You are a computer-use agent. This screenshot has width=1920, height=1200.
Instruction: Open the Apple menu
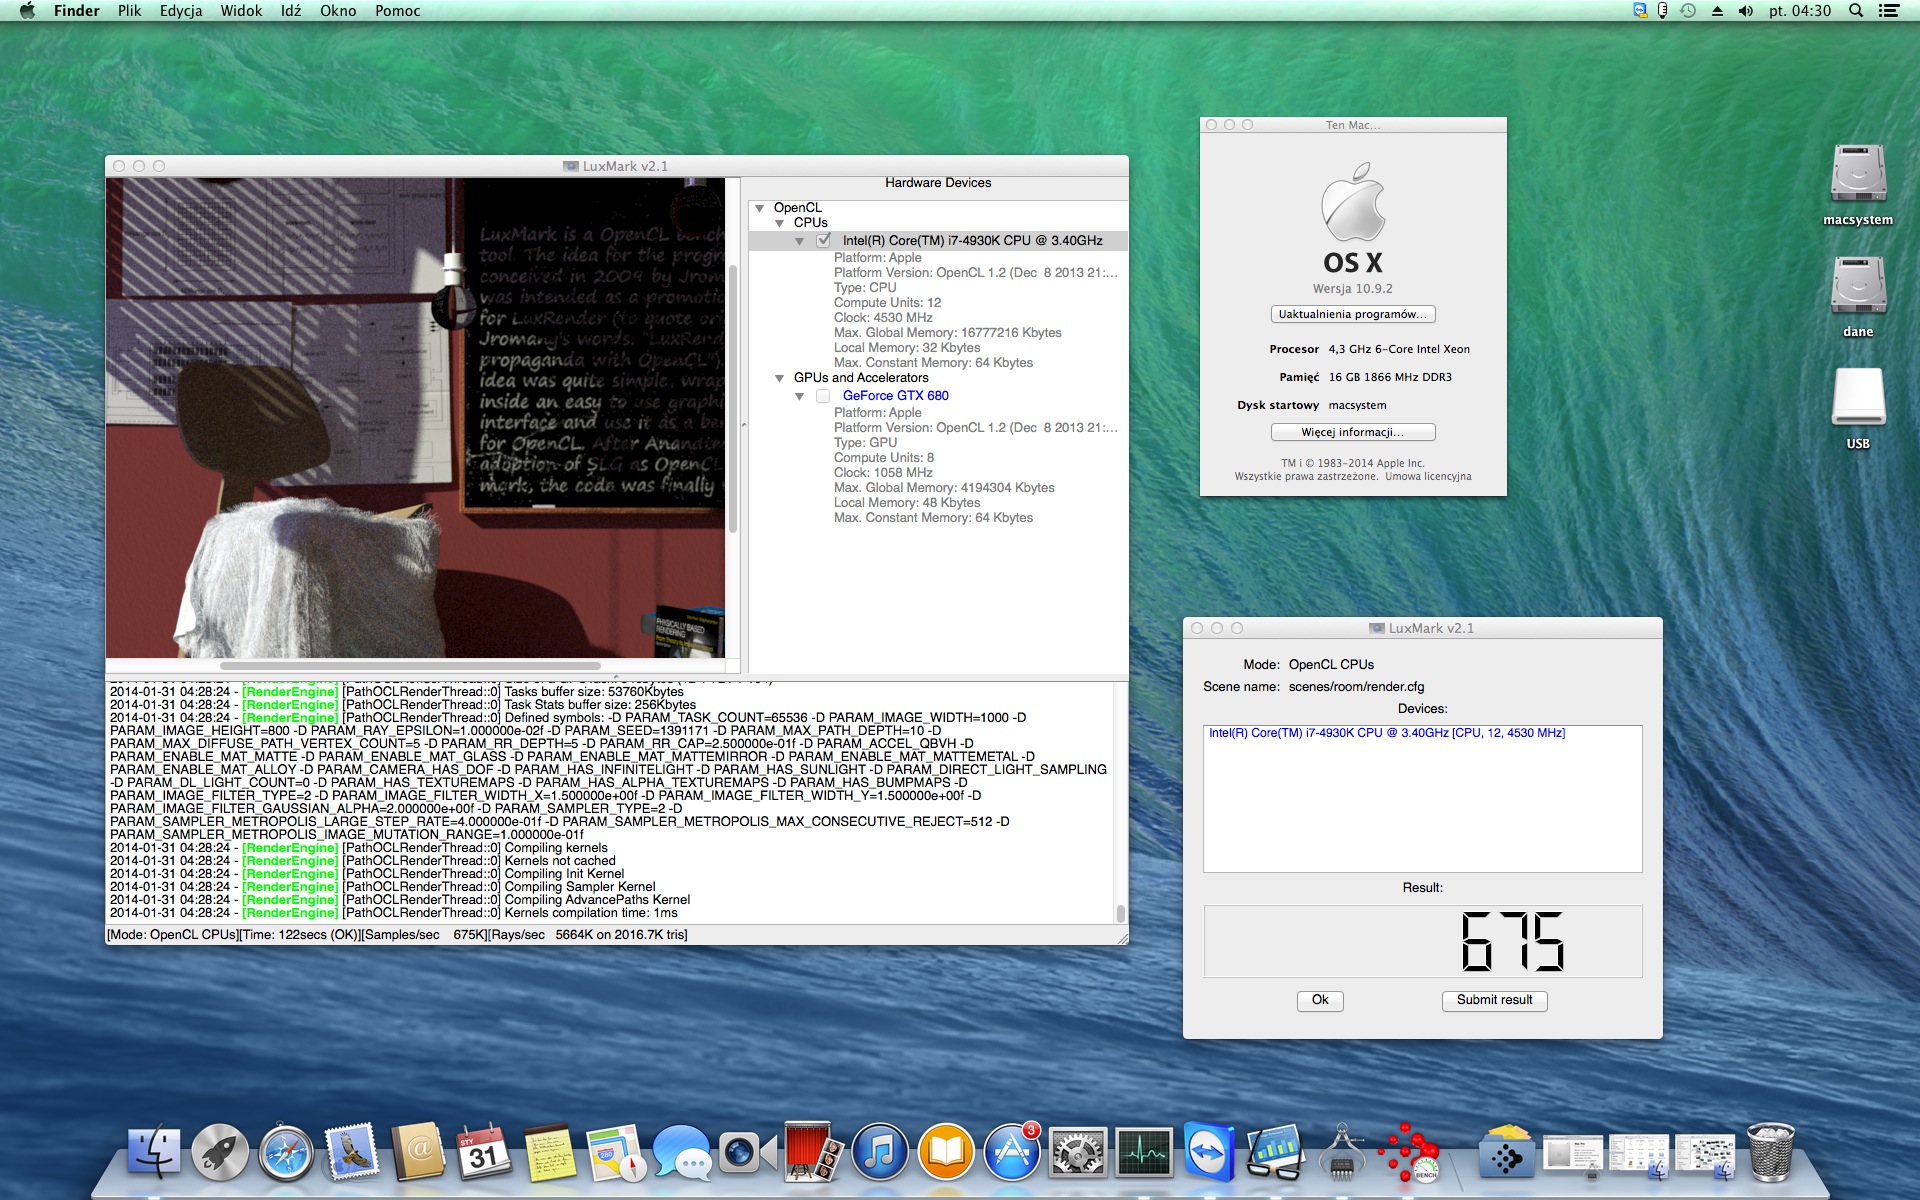(27, 11)
